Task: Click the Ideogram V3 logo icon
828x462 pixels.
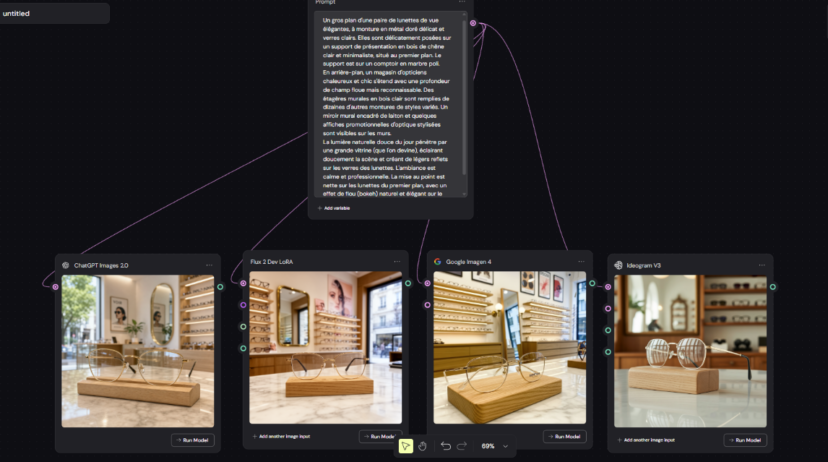Action: pos(618,265)
